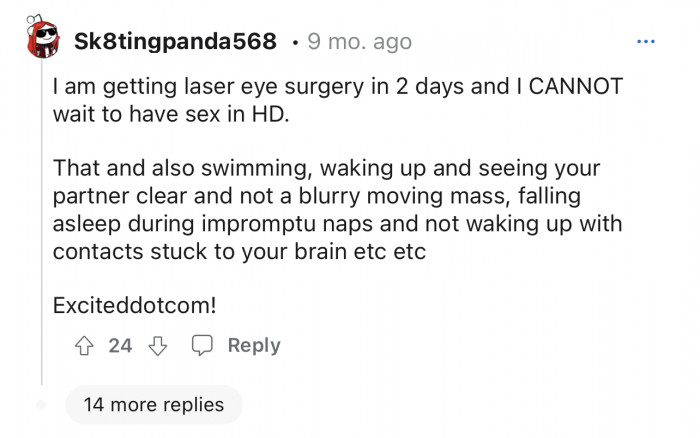Expand the "14 more replies" thread
This screenshot has width=700, height=438.
153,405
